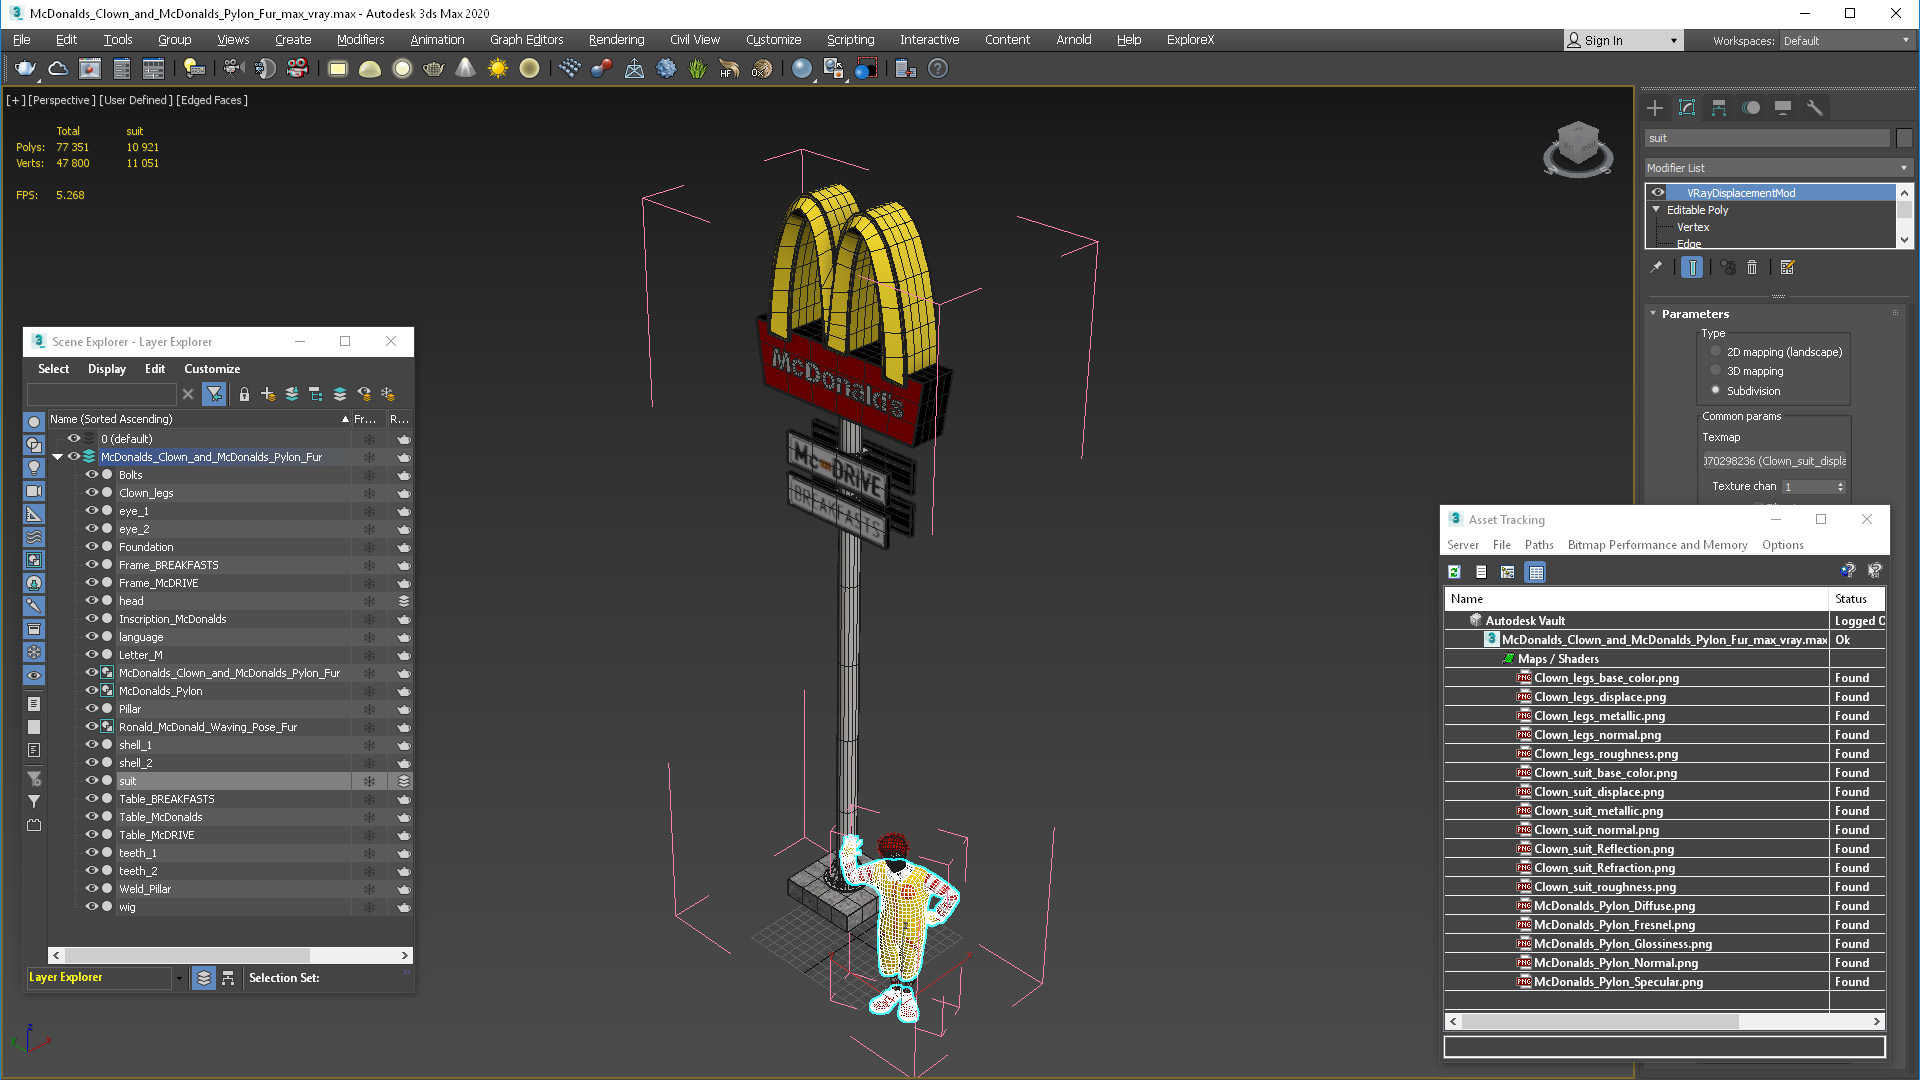
Task: Open Customize menu in Scene Explorer
Action: tap(212, 369)
